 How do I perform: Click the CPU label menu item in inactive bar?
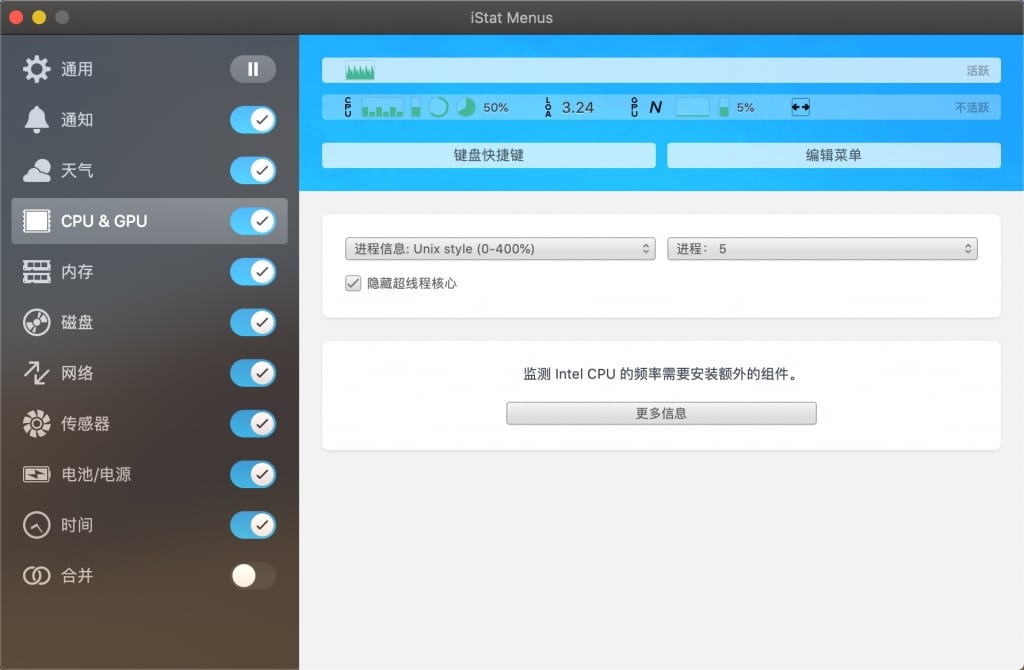click(348, 107)
